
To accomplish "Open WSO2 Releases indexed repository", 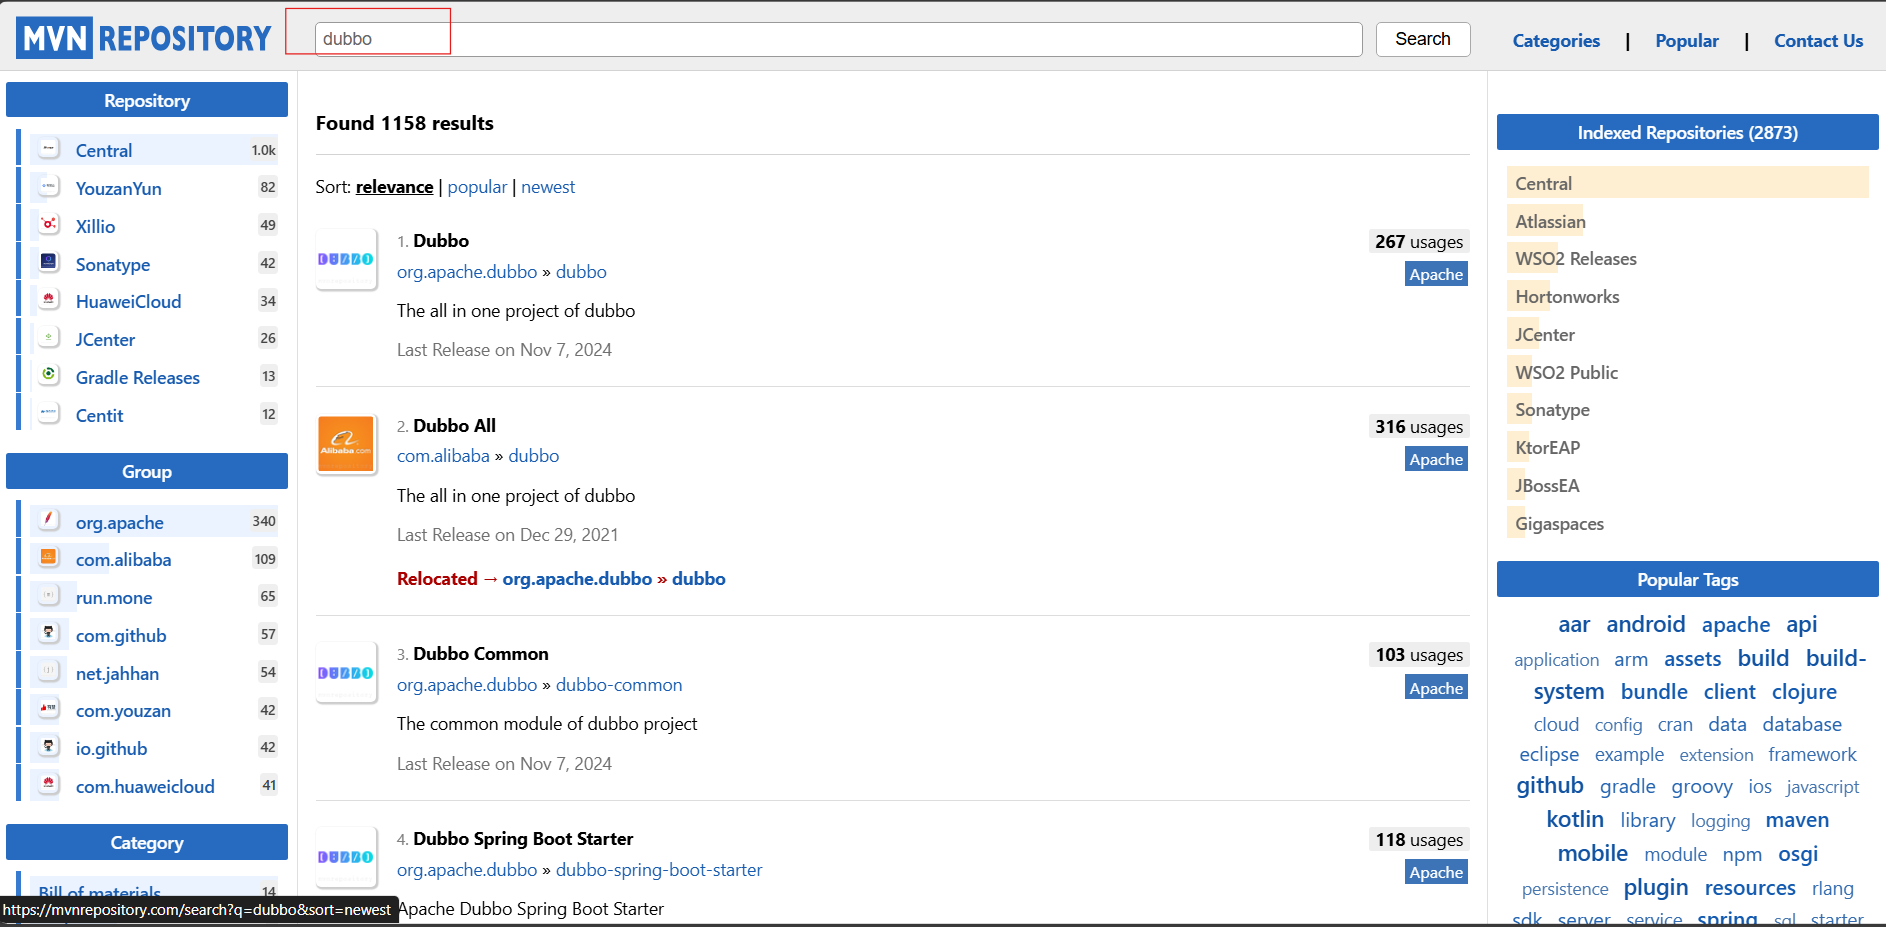I will 1576,259.
